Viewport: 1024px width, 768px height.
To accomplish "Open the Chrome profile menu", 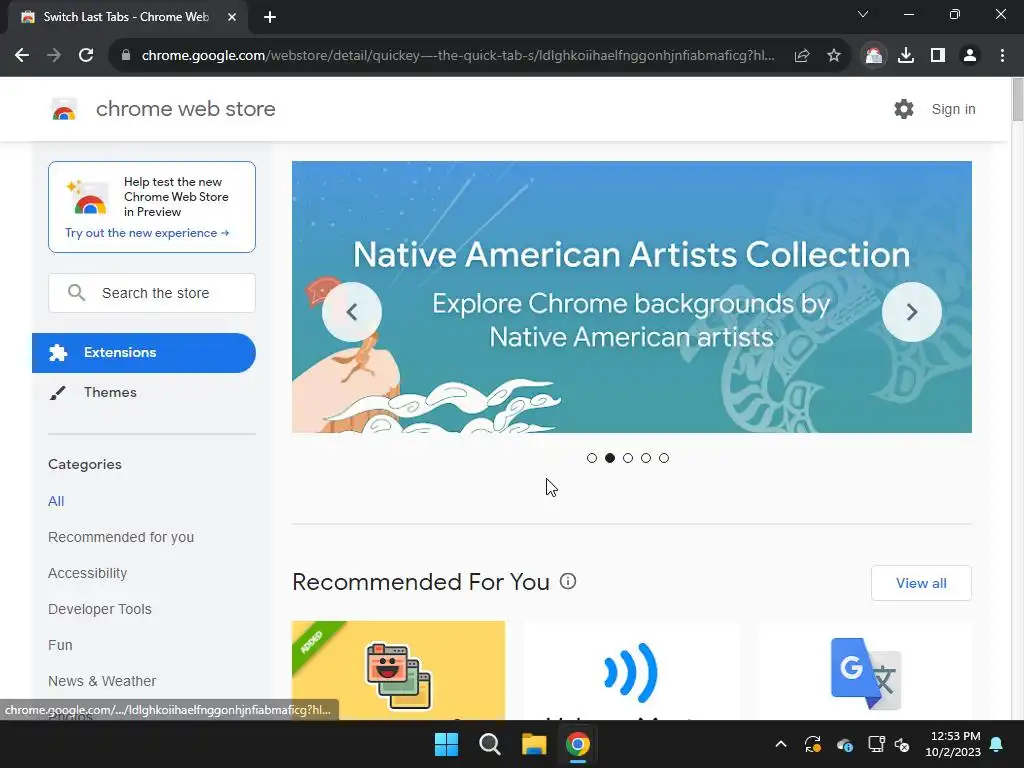I will [x=970, y=56].
